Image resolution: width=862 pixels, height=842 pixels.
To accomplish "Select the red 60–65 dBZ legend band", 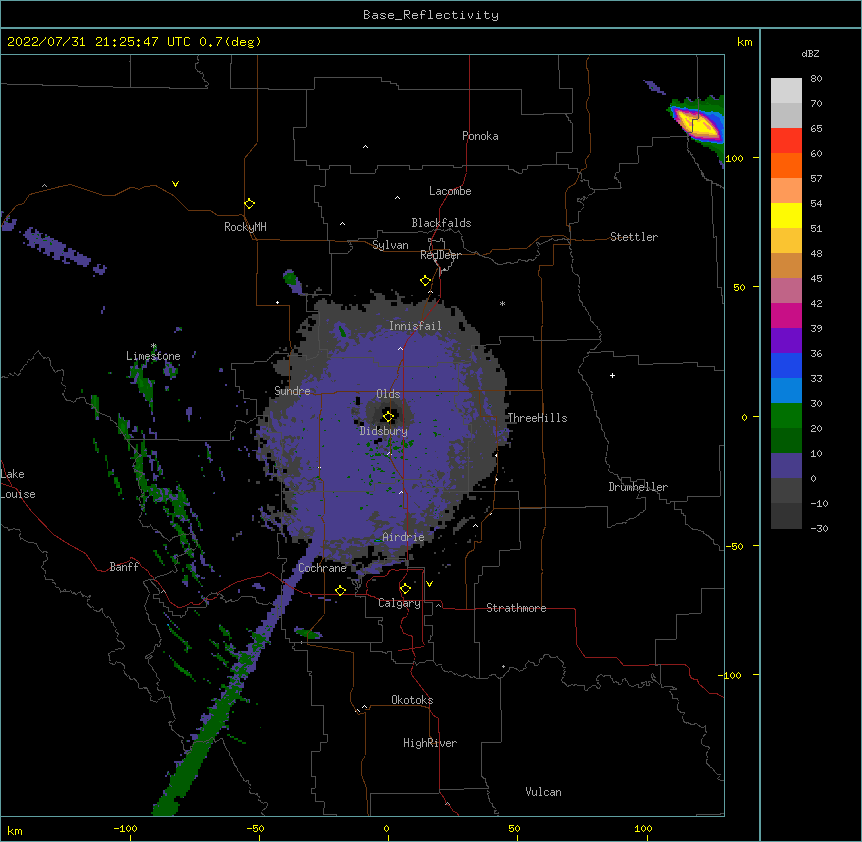I will tap(786, 140).
